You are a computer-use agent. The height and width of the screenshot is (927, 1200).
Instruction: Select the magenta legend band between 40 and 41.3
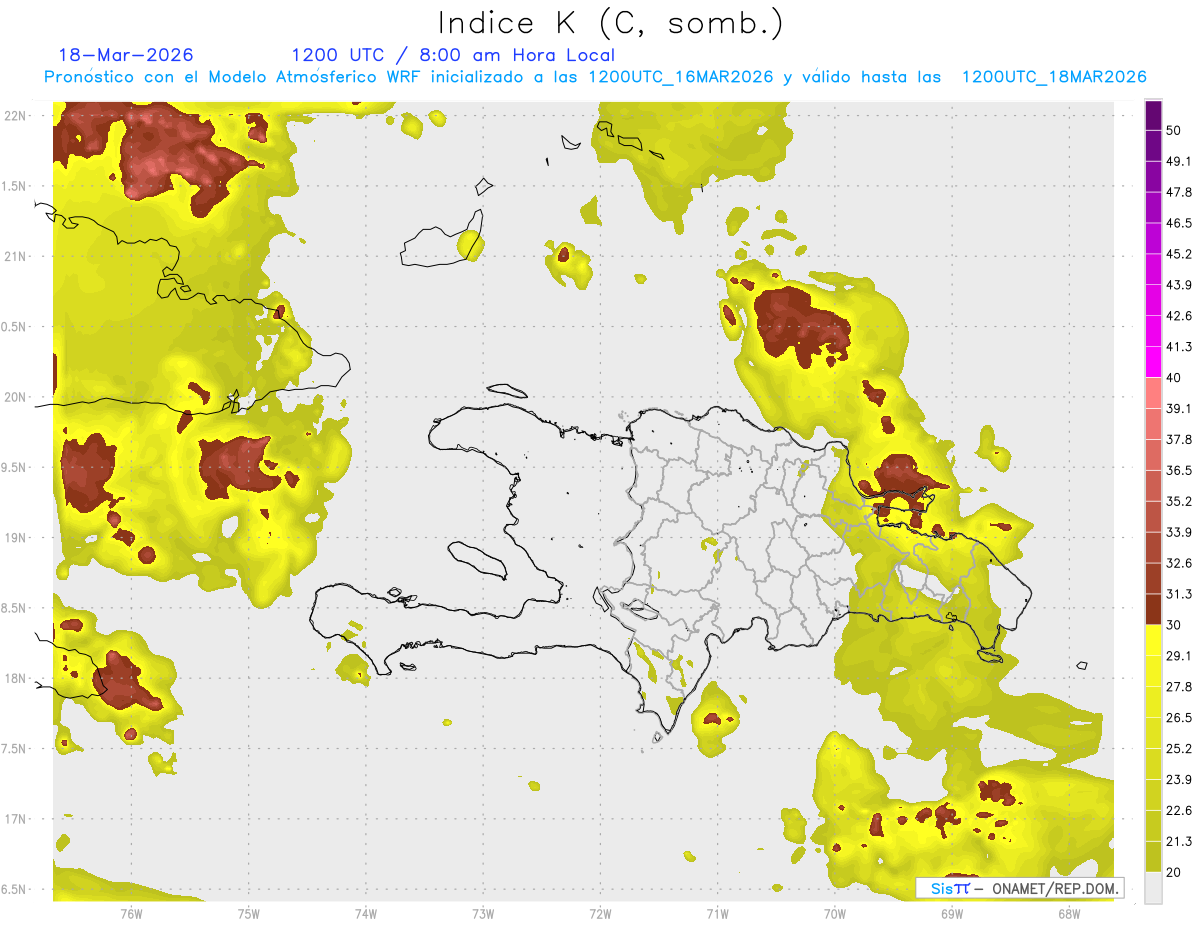point(1153,362)
